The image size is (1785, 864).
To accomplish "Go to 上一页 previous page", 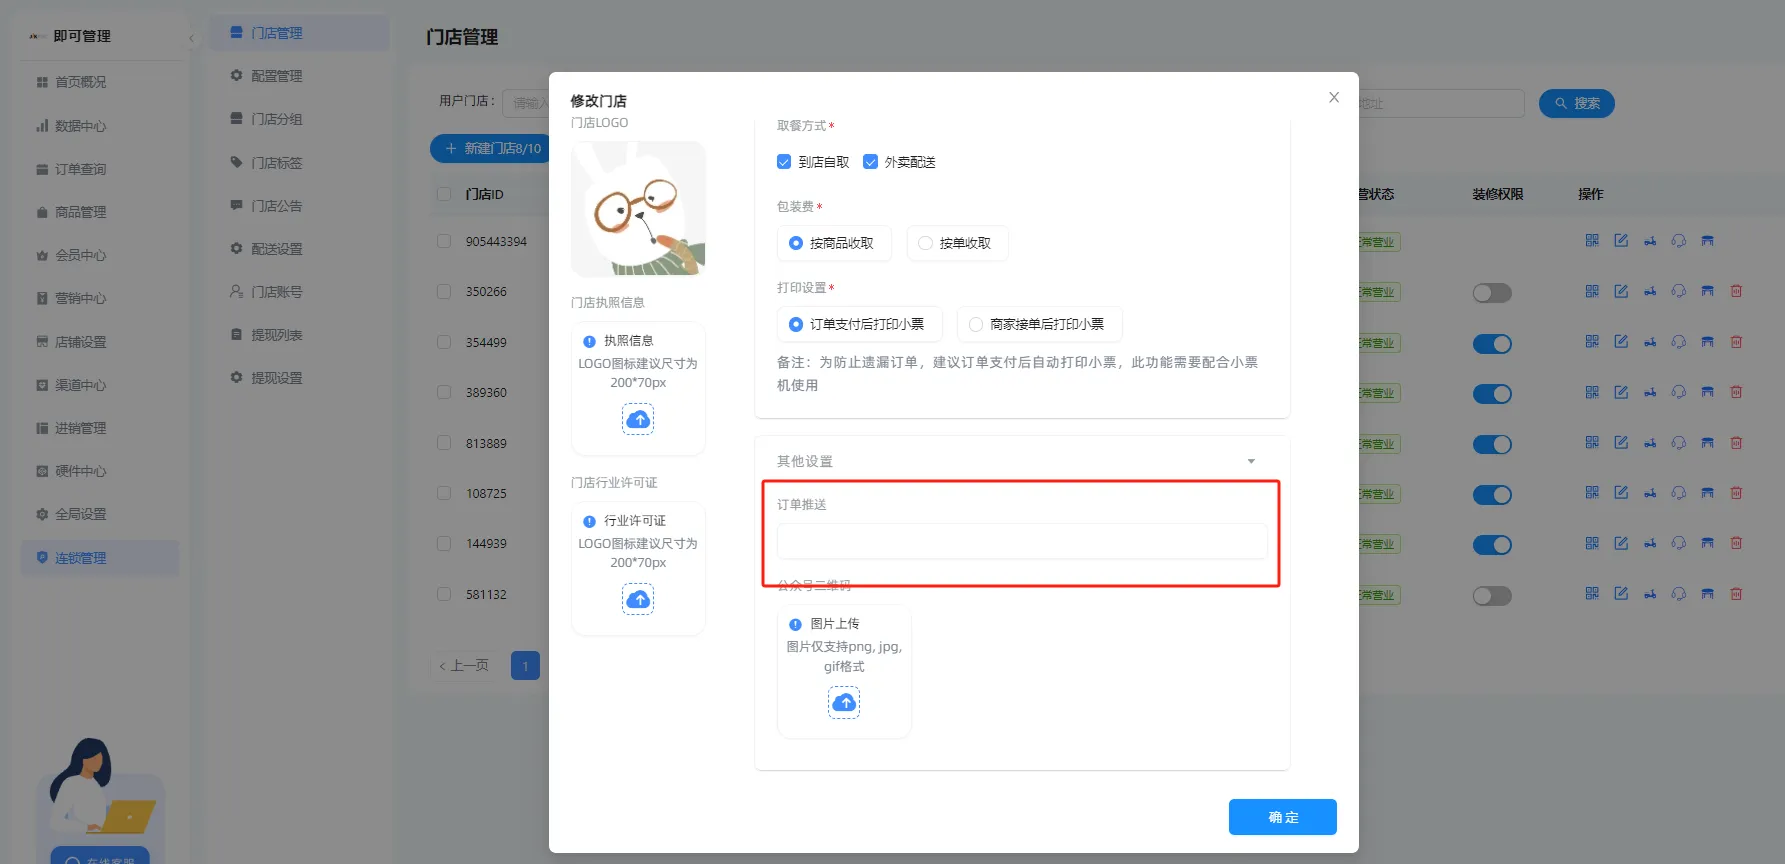I will tap(465, 665).
